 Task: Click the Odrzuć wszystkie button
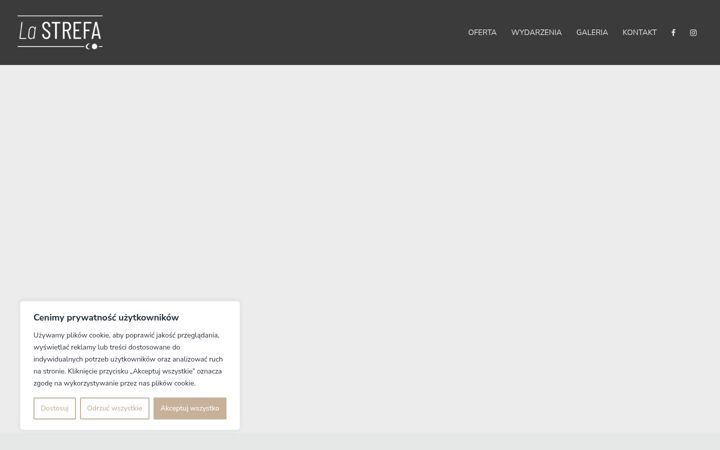[115, 408]
